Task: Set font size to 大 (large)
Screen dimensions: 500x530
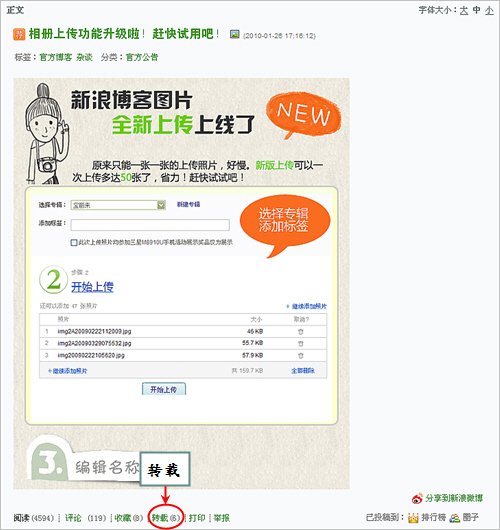Action: [x=464, y=10]
